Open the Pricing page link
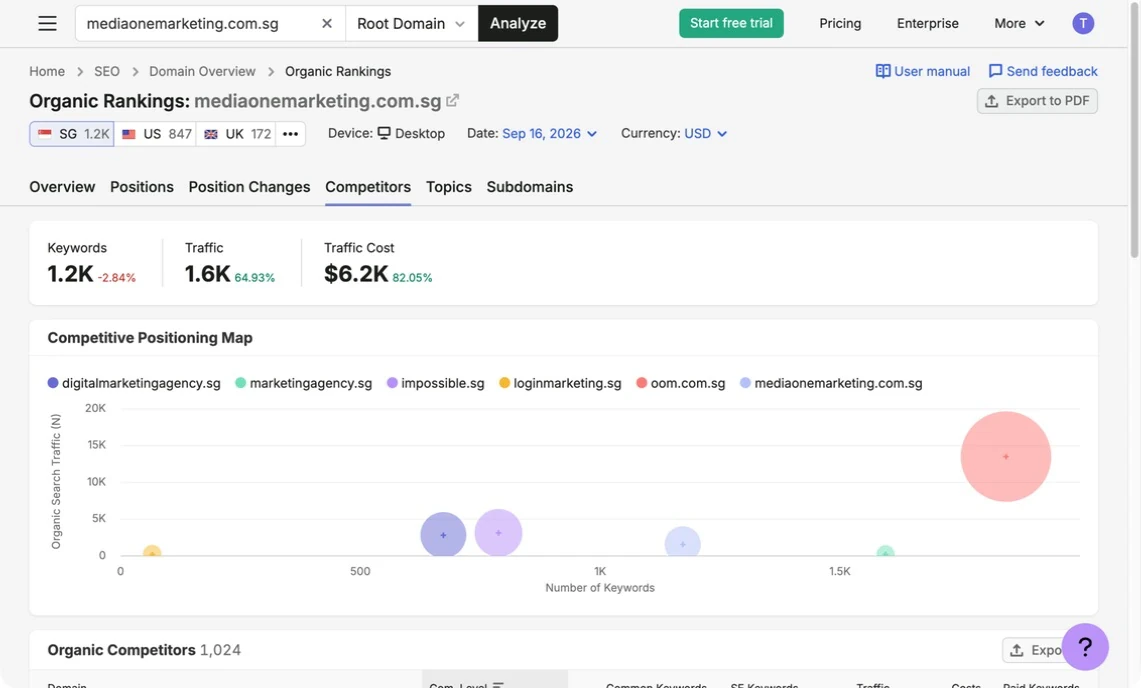The height and width of the screenshot is (688, 1141). [x=840, y=23]
